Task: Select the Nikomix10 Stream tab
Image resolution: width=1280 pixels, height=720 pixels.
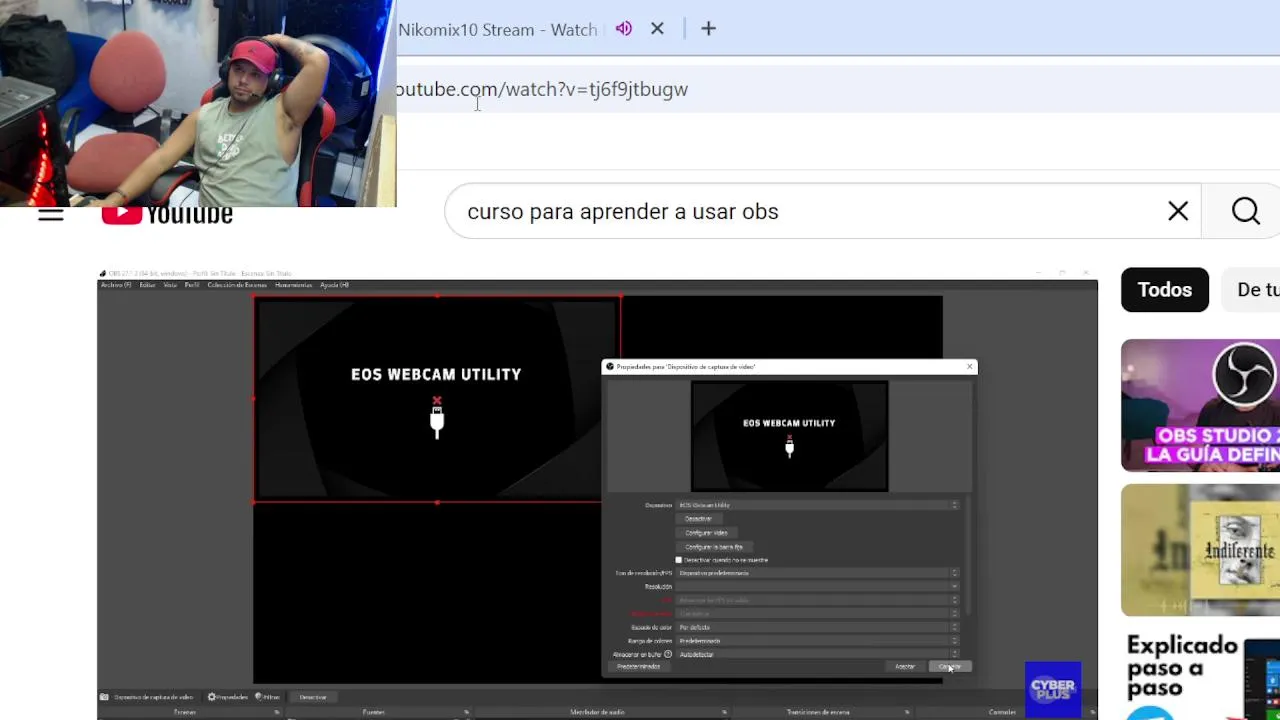Action: (x=497, y=29)
